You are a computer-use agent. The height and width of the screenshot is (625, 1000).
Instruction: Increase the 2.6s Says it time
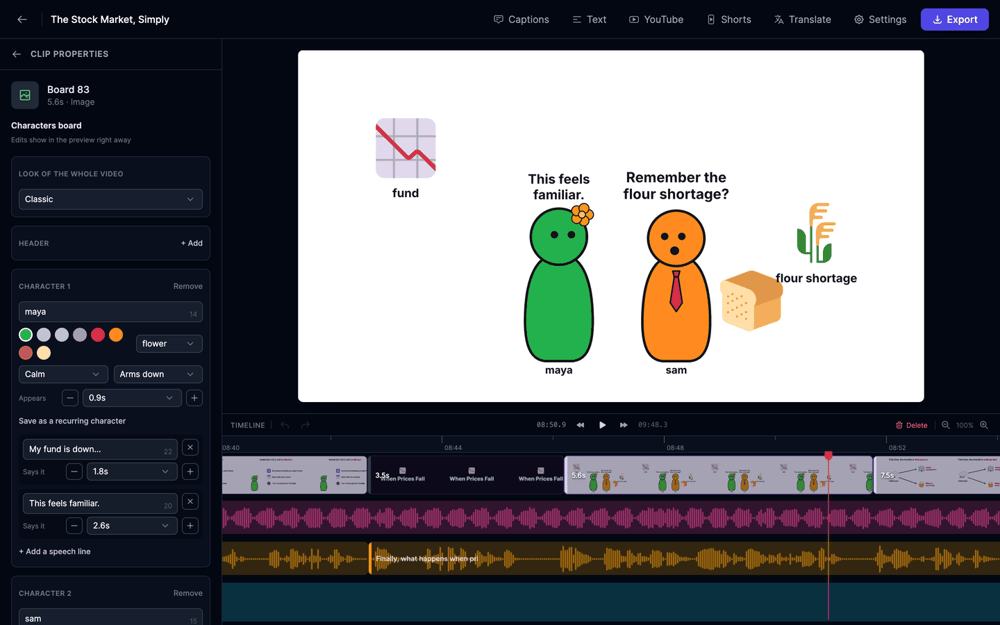[190, 526]
